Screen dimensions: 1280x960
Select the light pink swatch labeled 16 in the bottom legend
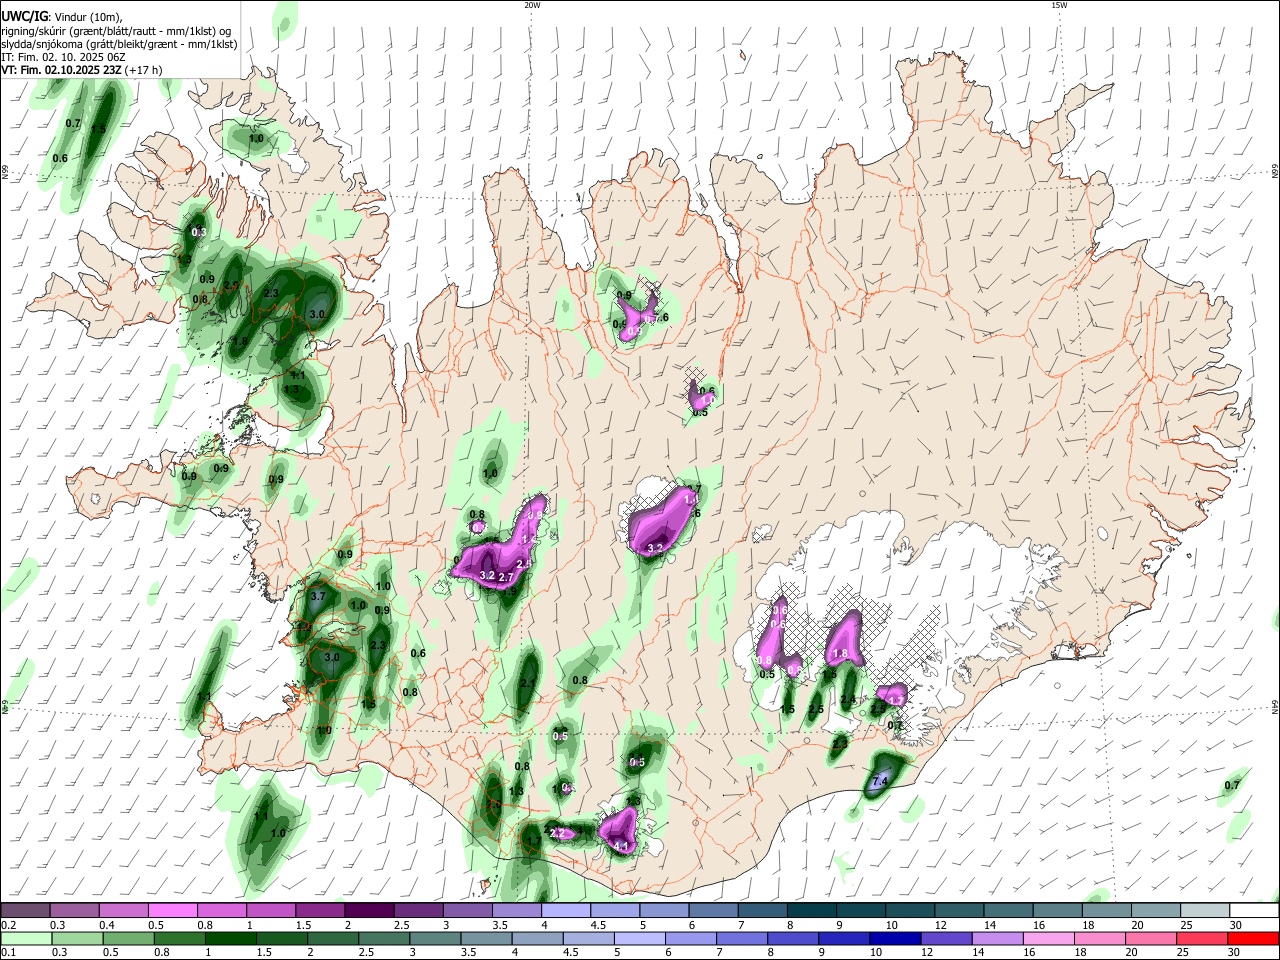(x=1048, y=938)
